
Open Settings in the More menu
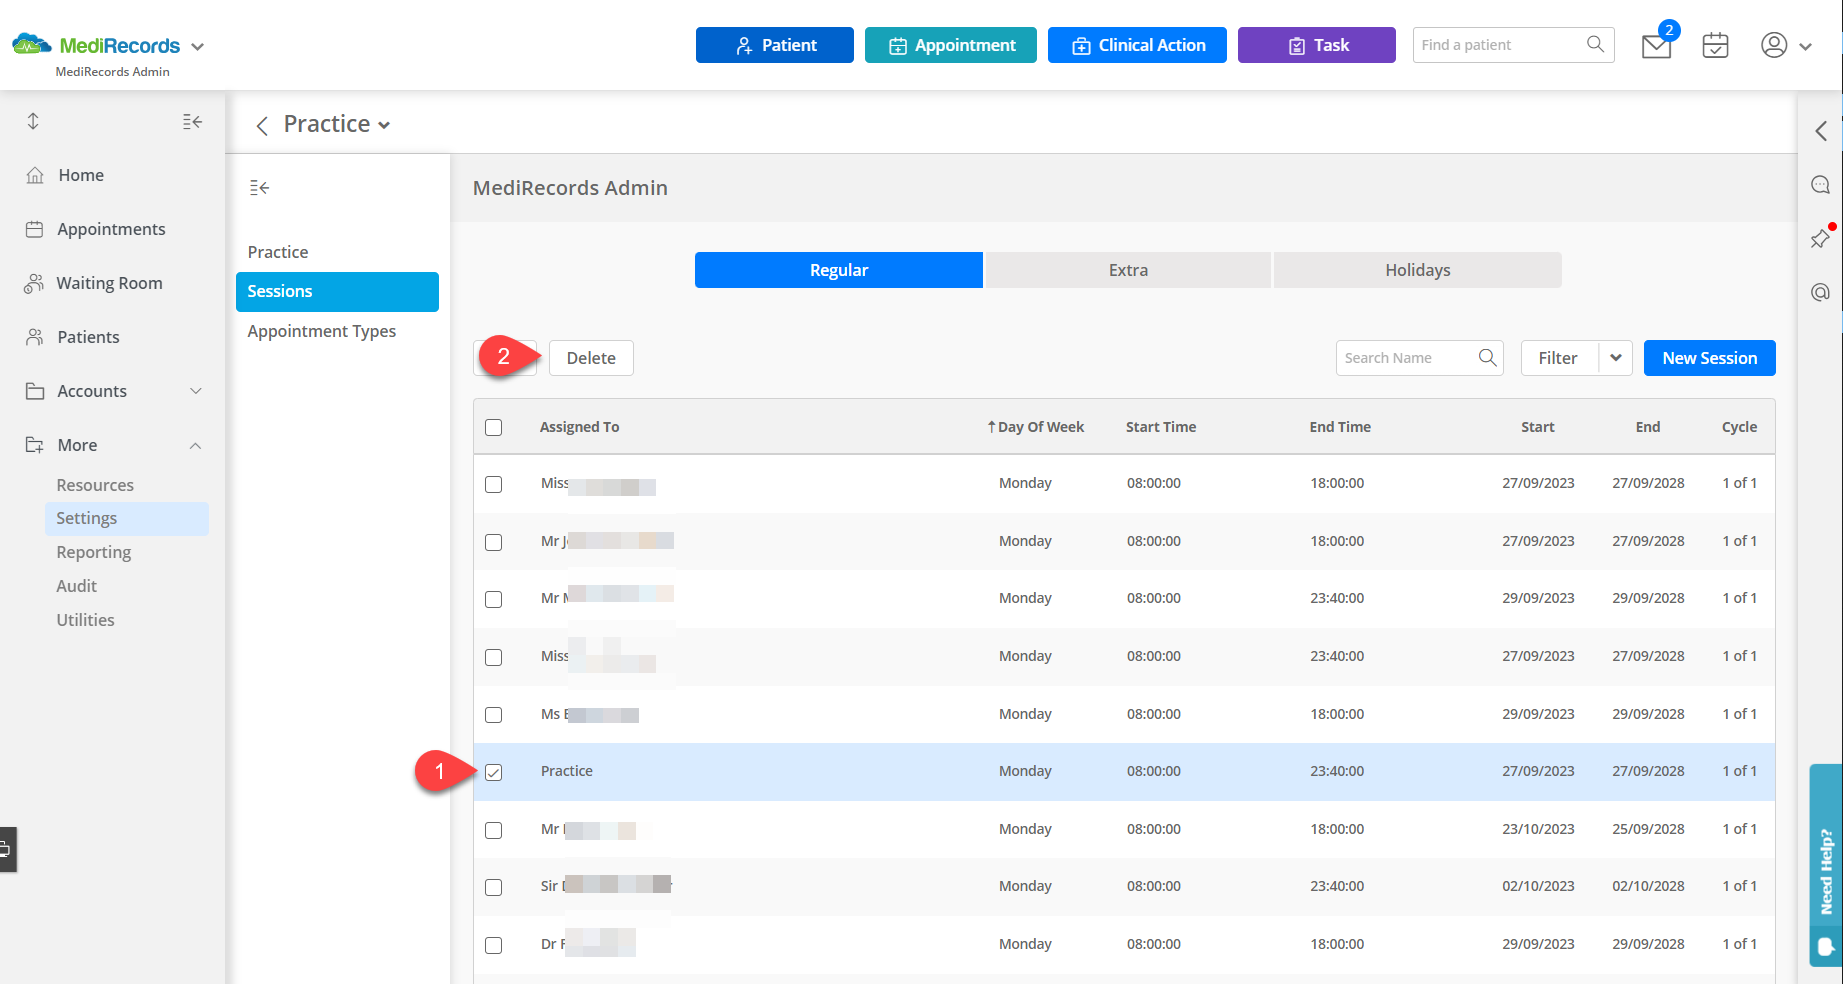coord(126,518)
